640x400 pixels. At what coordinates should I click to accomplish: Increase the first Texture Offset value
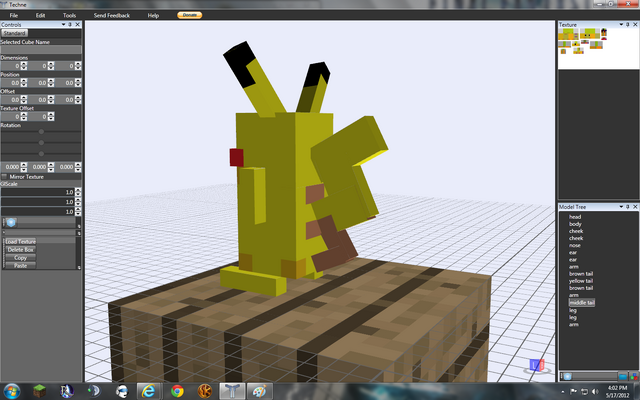tap(24, 115)
